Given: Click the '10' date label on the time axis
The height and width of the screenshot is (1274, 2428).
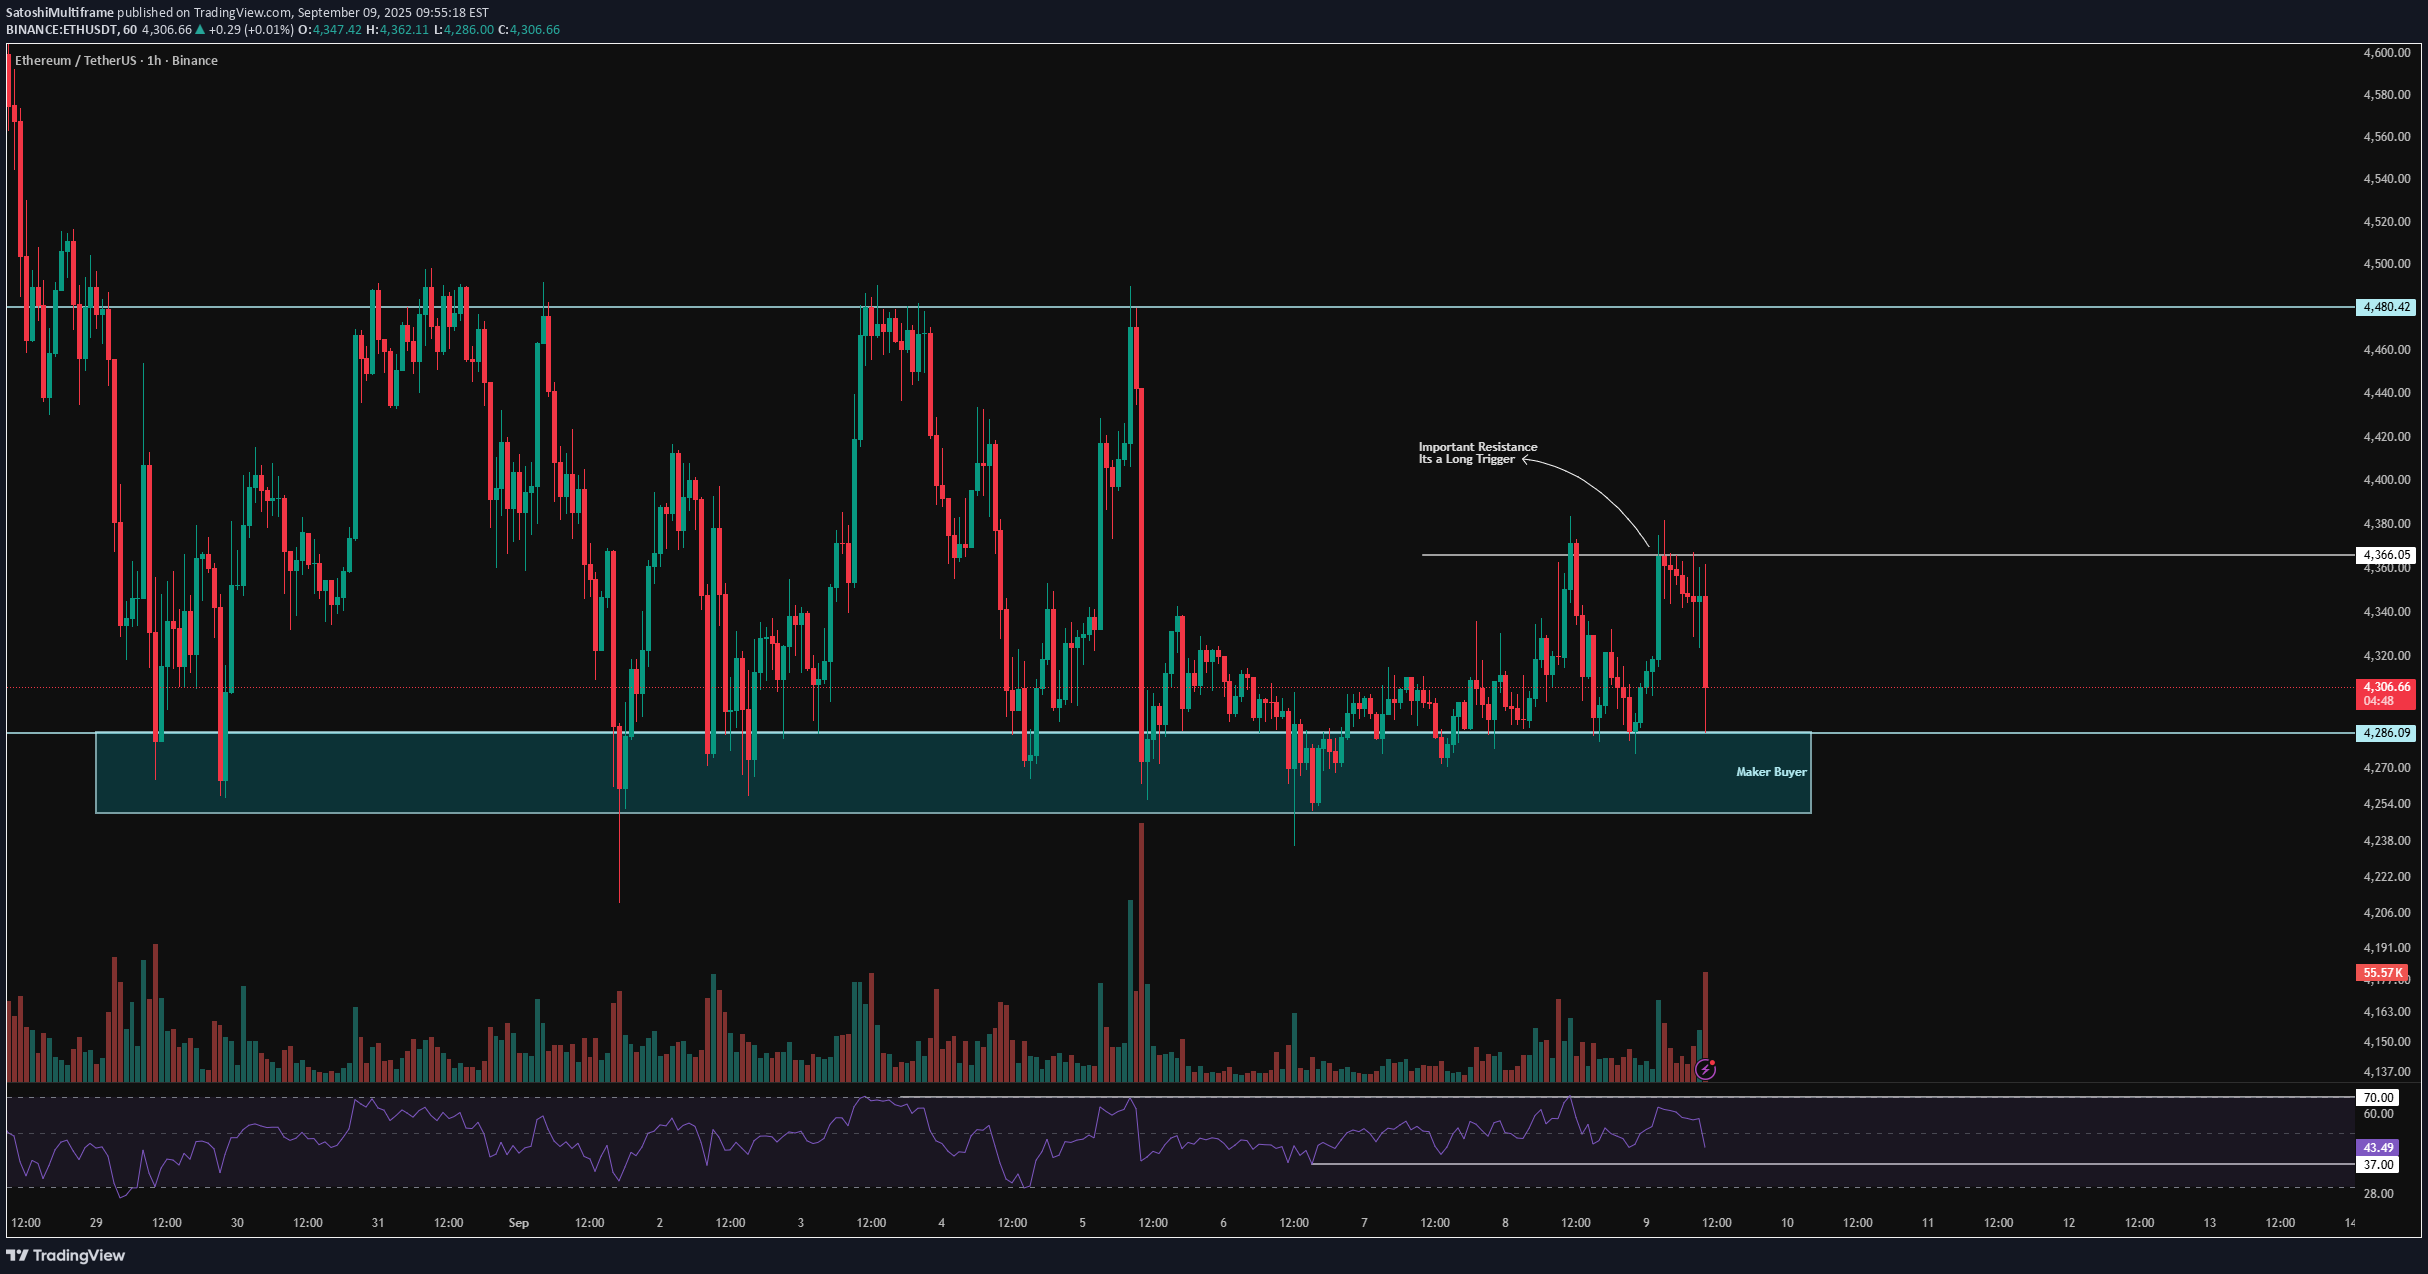Looking at the screenshot, I should (1787, 1223).
